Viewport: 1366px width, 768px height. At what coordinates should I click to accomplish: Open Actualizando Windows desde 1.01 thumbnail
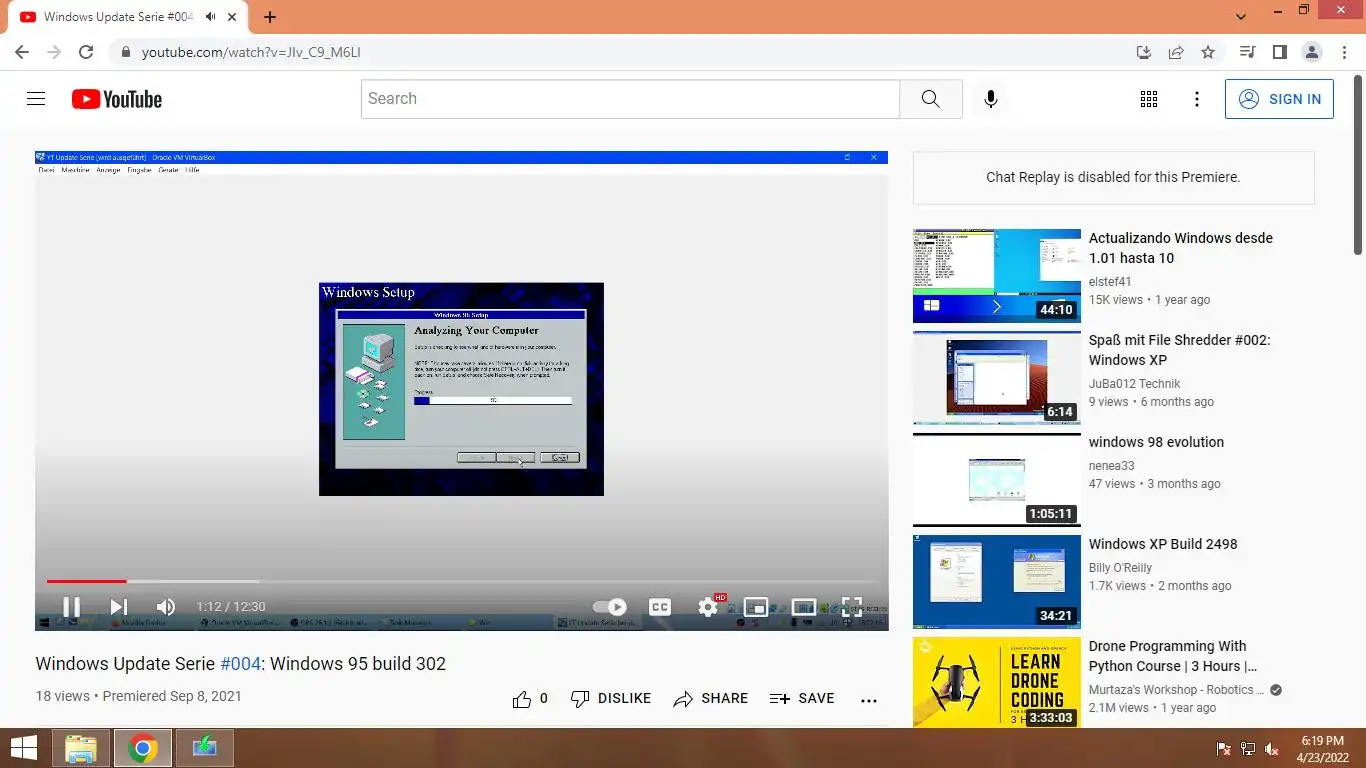click(x=997, y=276)
